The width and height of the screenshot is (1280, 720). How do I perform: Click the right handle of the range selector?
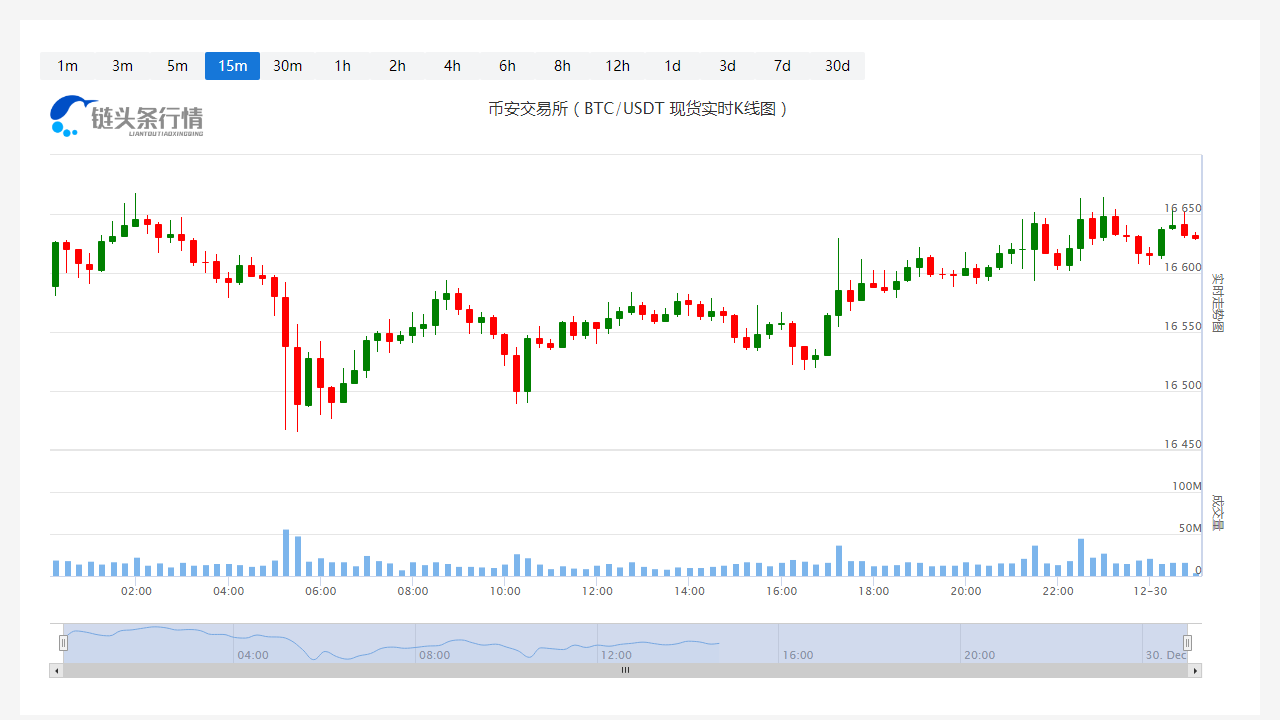click(1188, 643)
